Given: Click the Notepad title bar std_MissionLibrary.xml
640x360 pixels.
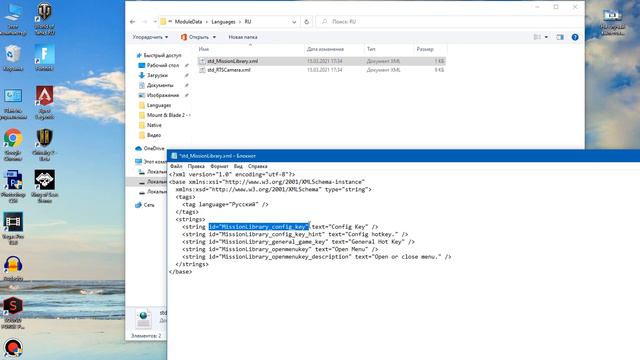Looking at the screenshot, I should coord(403,156).
